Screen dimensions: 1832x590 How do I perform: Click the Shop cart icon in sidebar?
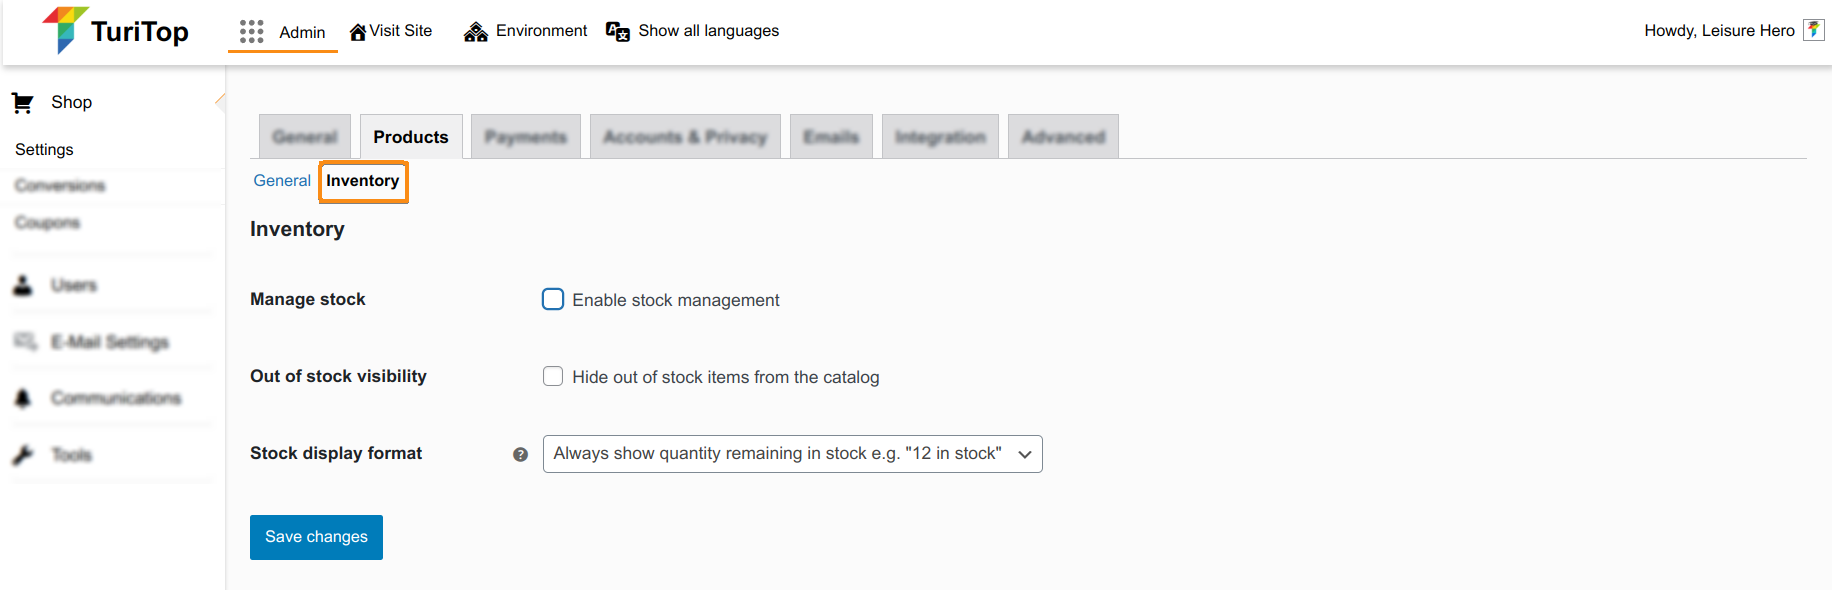pos(23,103)
